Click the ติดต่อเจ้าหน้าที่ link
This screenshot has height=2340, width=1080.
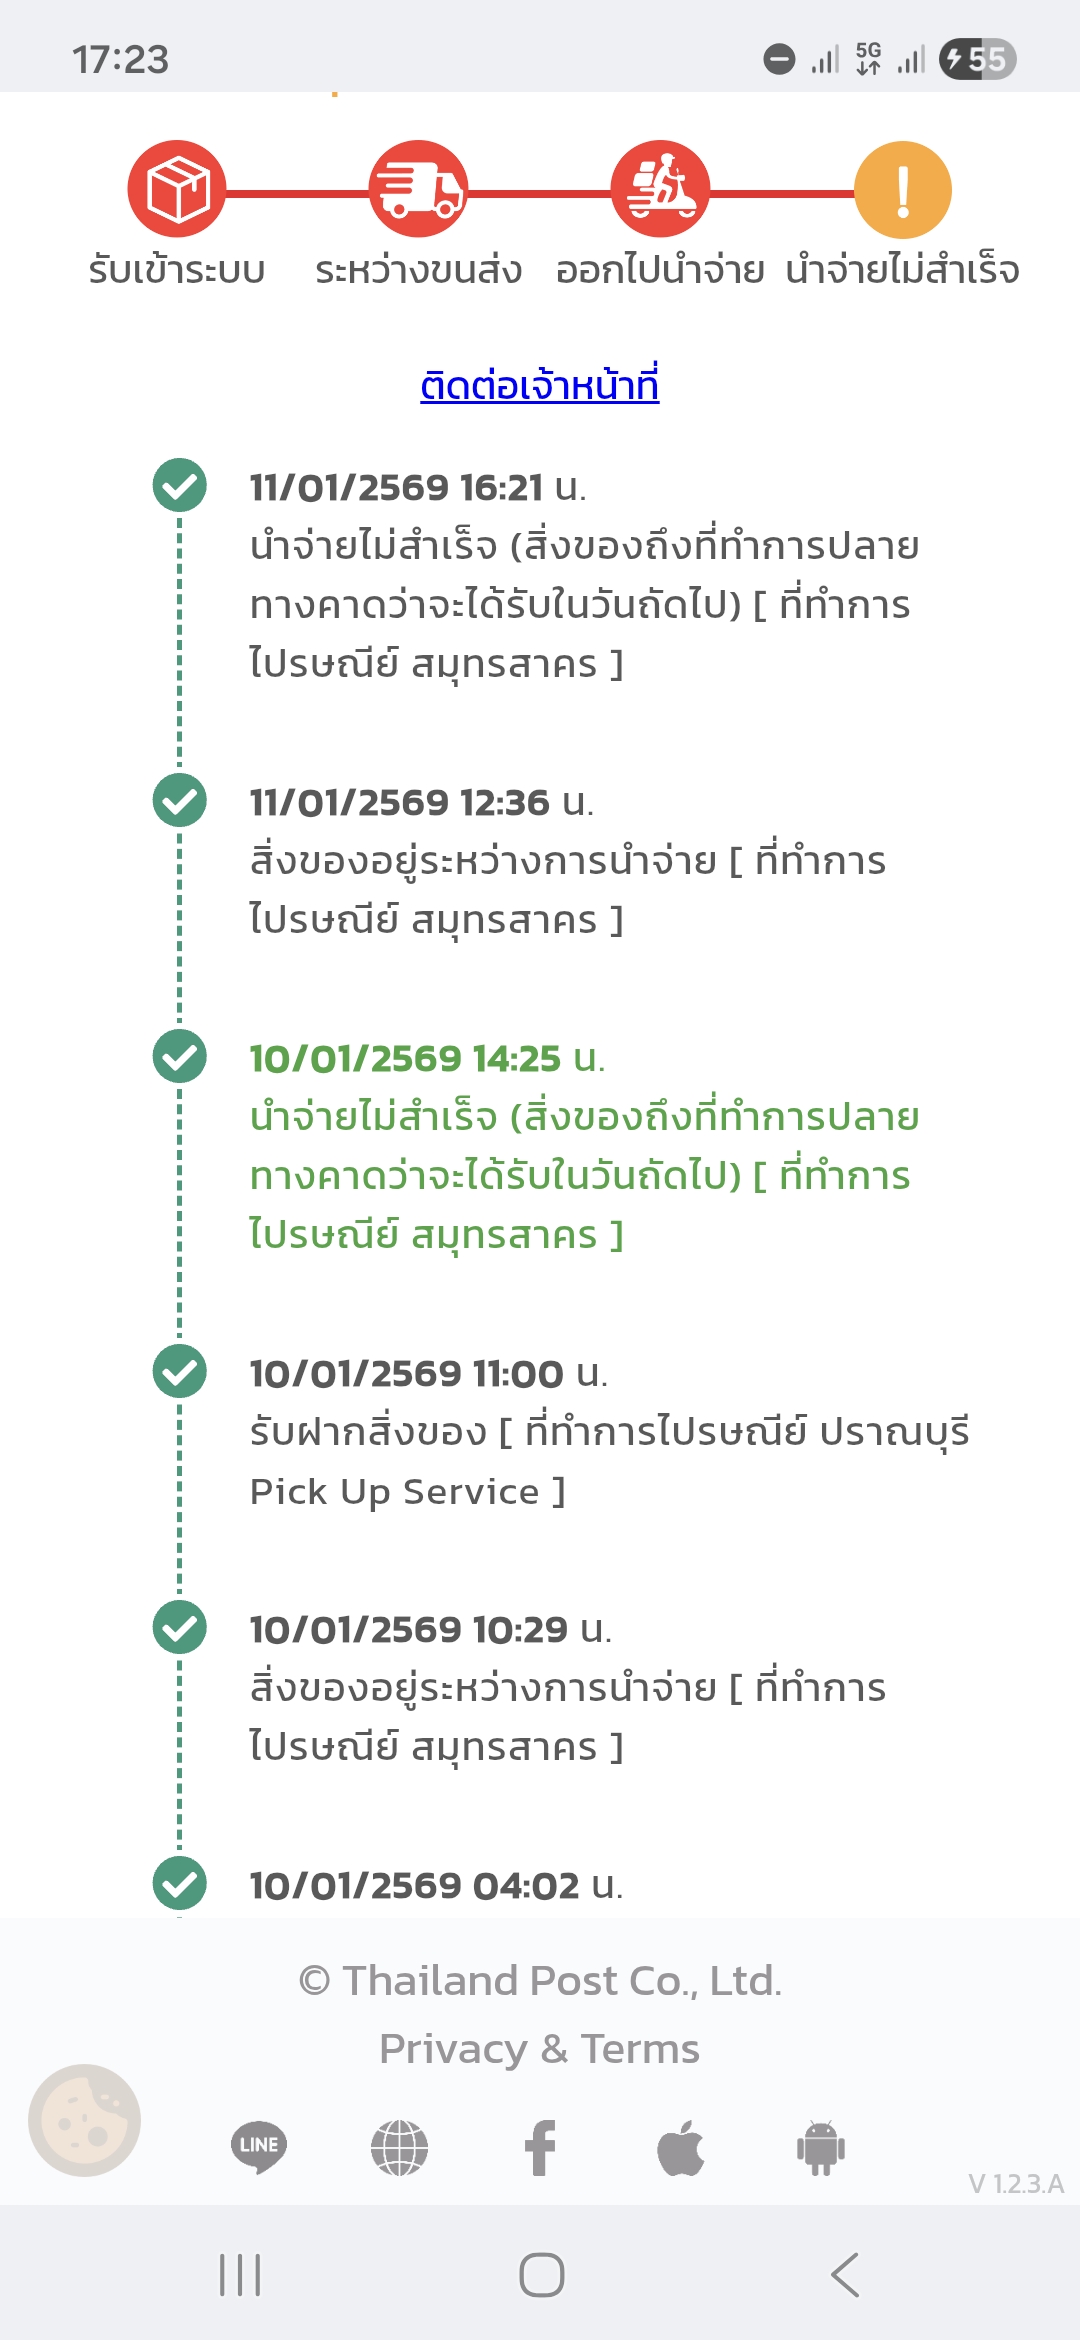pos(539,385)
